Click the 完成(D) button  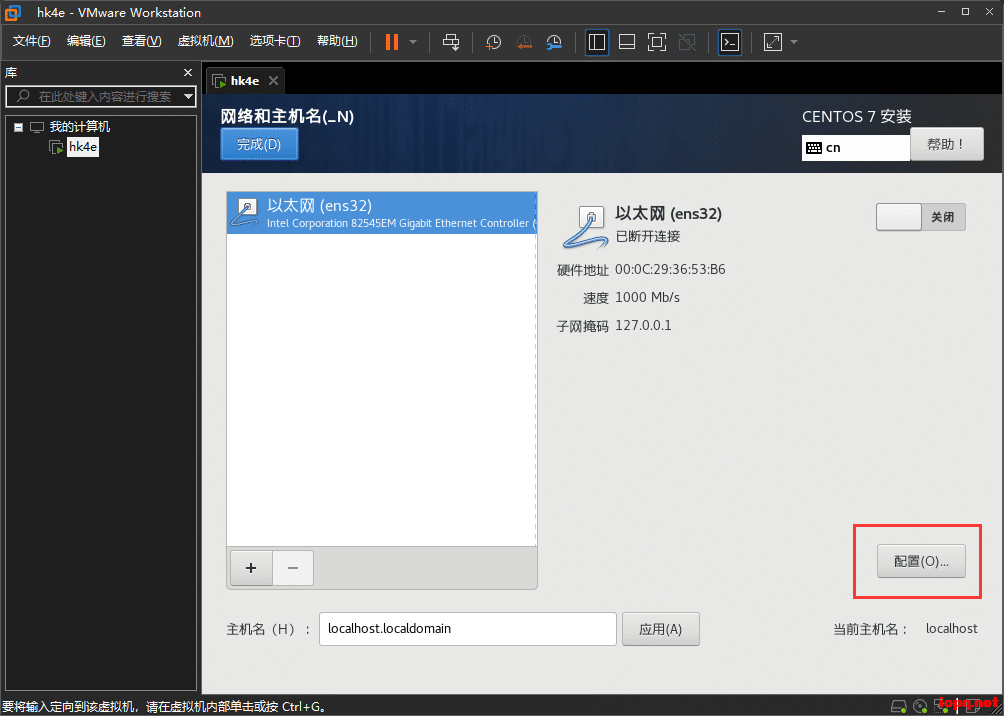pyautogui.click(x=258, y=144)
